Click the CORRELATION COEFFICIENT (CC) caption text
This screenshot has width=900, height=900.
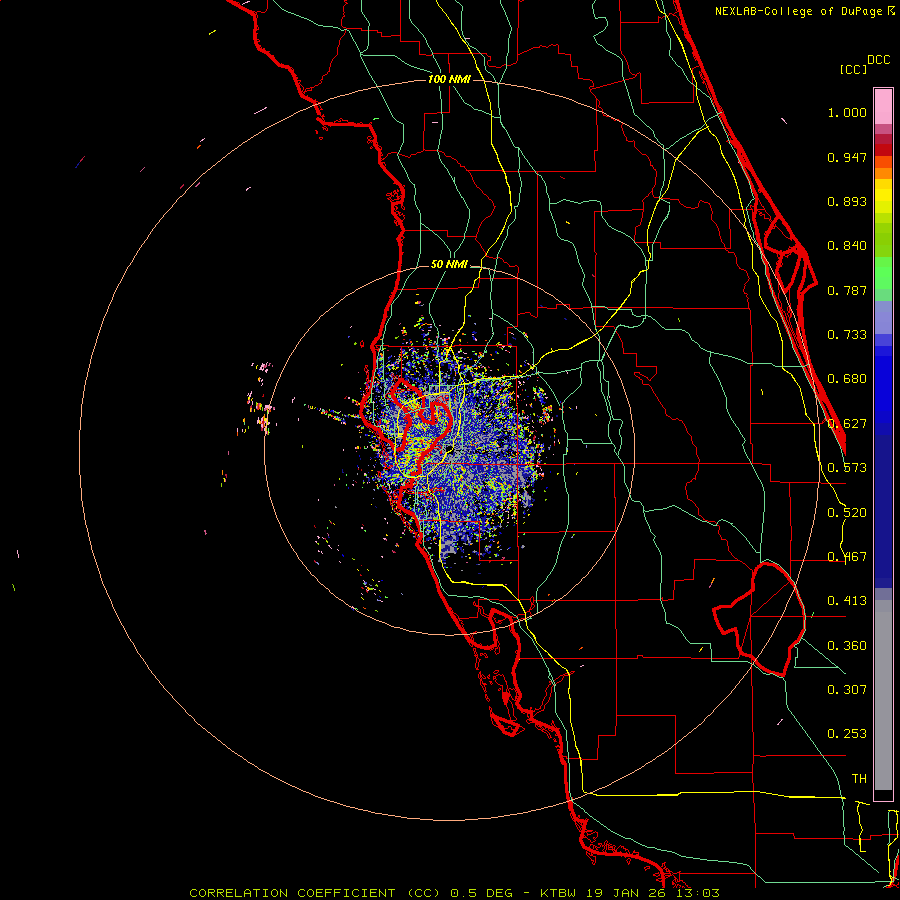[315, 893]
